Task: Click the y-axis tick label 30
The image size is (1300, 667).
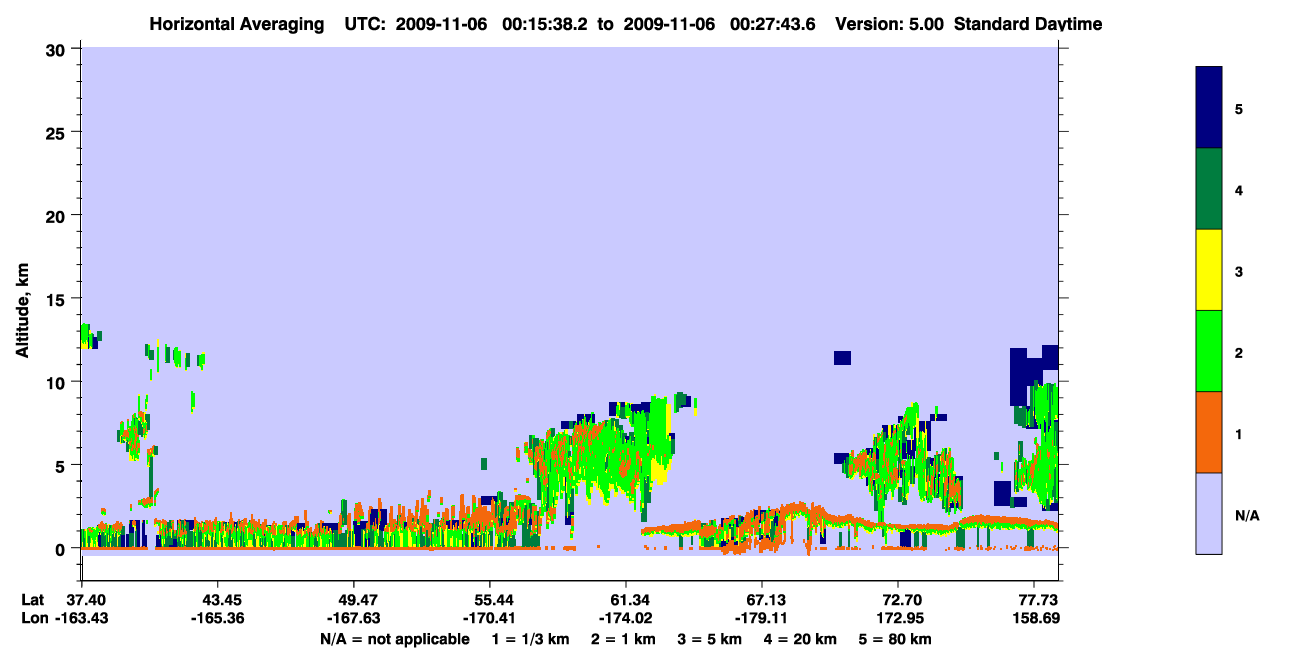Action: point(58,49)
